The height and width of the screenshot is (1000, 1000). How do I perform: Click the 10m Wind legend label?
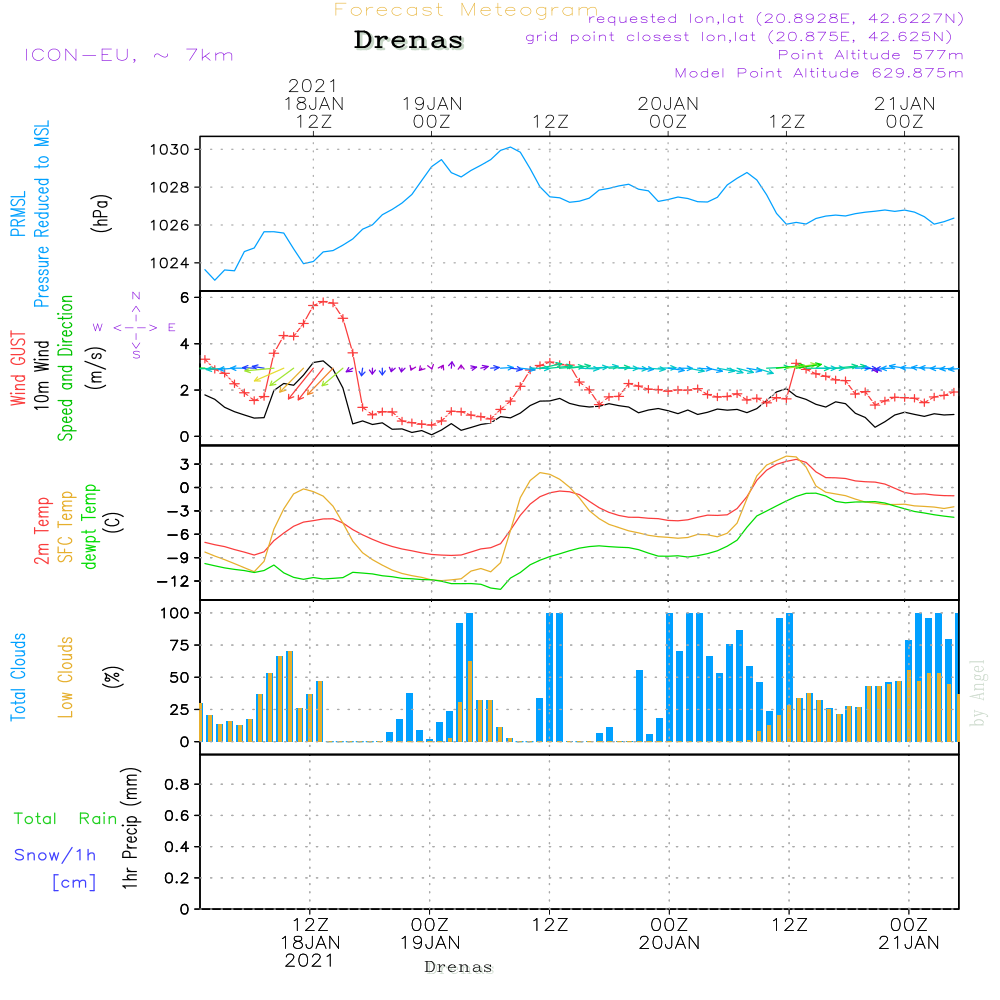[x=41, y=375]
